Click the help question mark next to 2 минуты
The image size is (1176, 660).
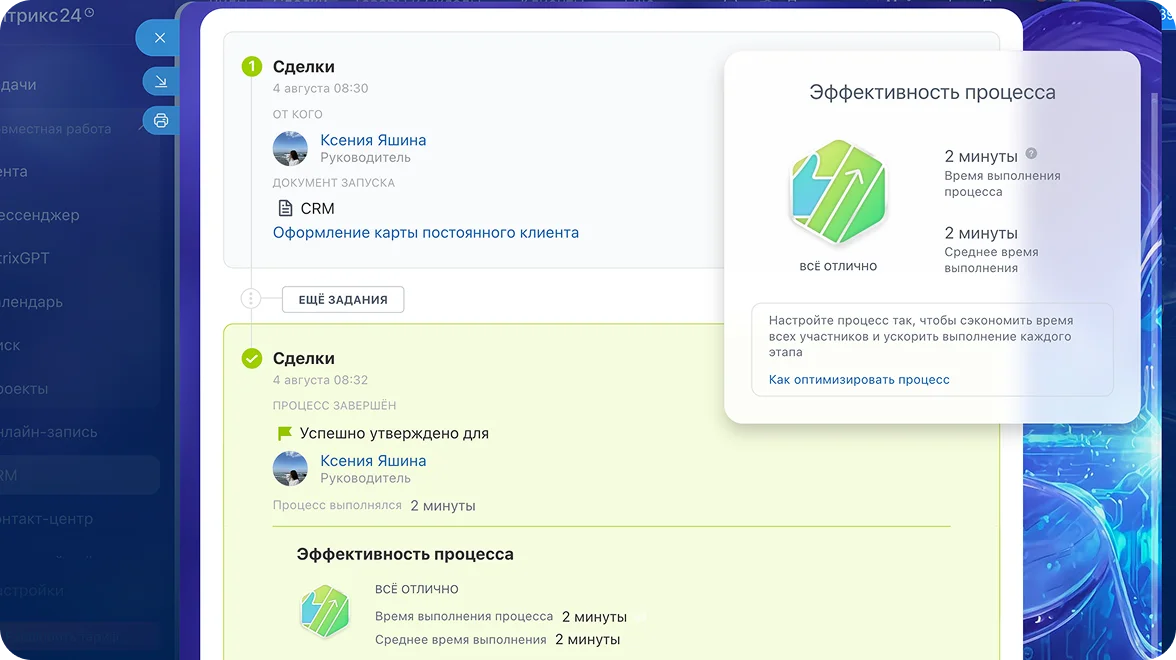[1031, 154]
